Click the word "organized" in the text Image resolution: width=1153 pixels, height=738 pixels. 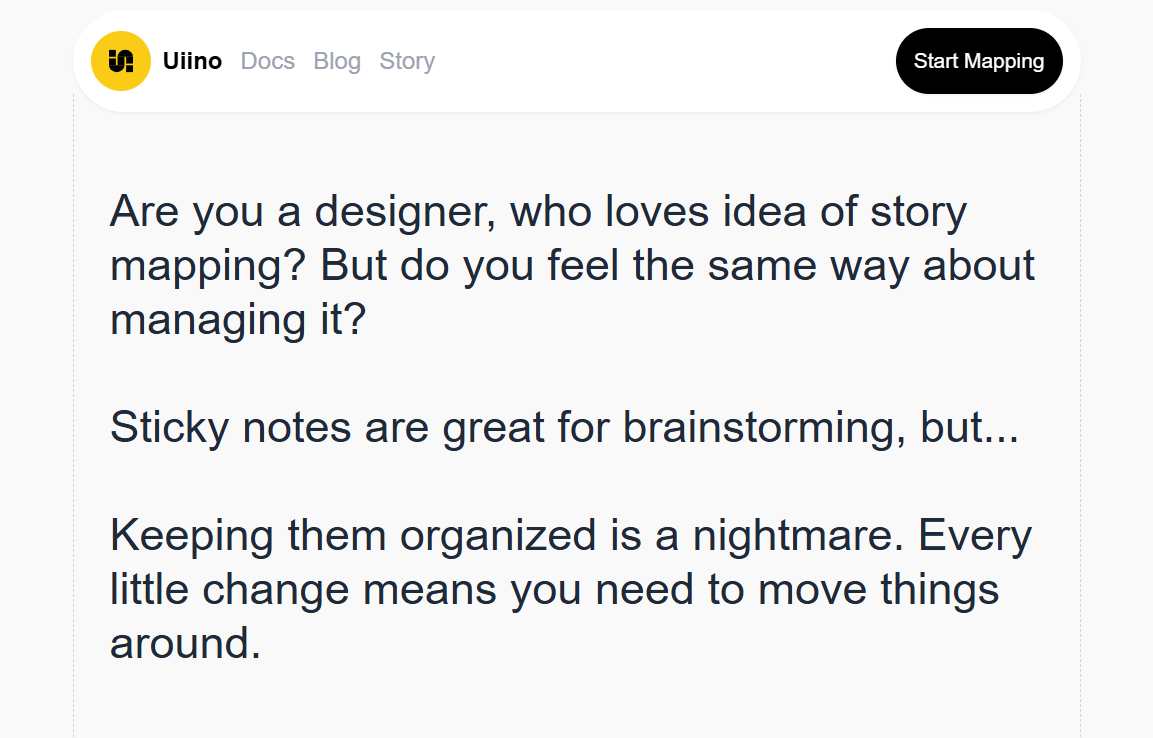pos(498,536)
